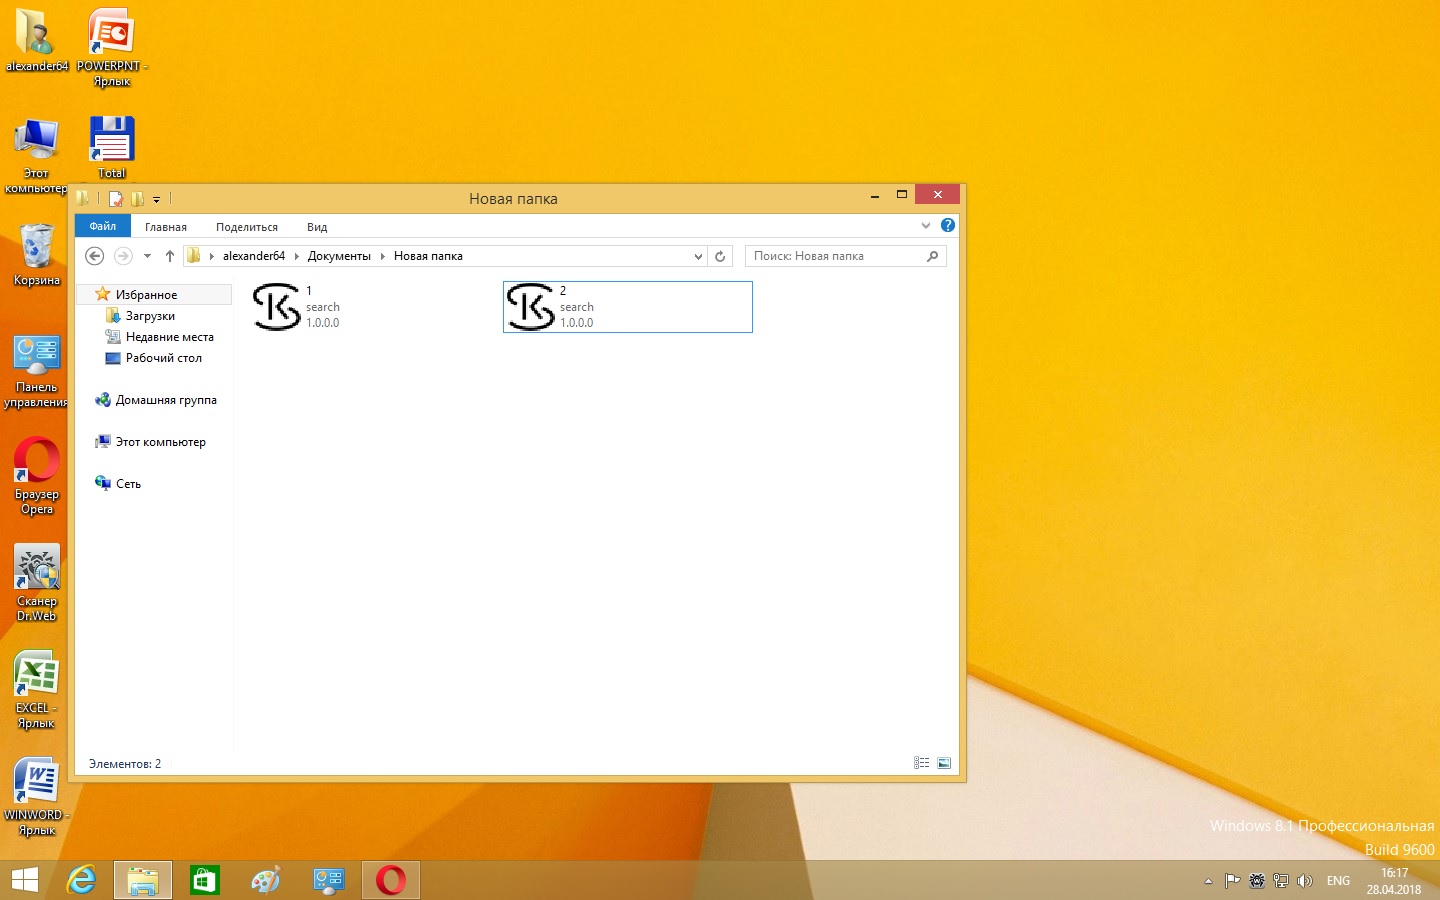The height and width of the screenshot is (900, 1440).
Task: Click the Up one level arrow
Action: (170, 256)
